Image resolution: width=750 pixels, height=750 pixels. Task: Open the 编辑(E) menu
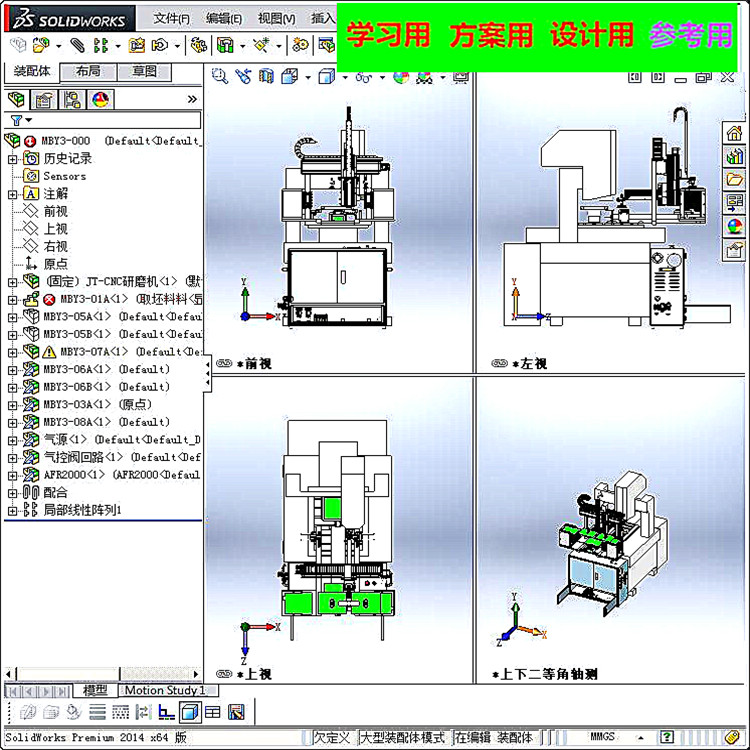click(x=224, y=19)
